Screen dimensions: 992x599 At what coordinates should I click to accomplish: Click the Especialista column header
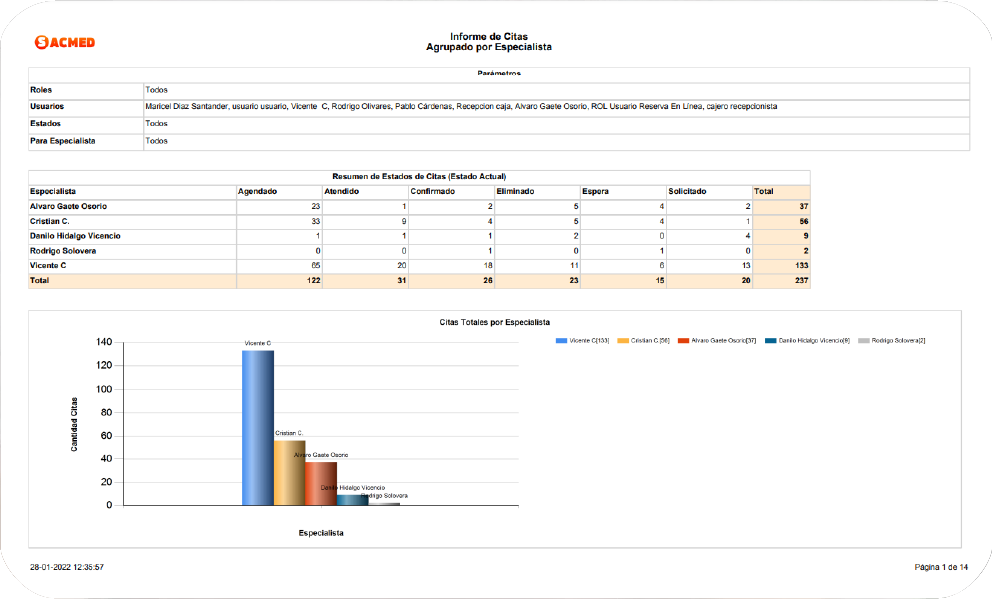click(x=54, y=191)
